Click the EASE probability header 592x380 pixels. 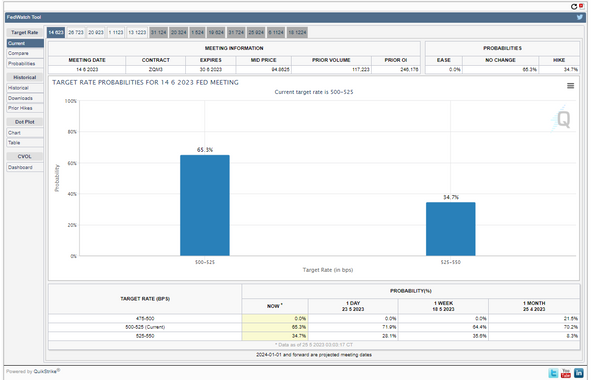pos(444,60)
